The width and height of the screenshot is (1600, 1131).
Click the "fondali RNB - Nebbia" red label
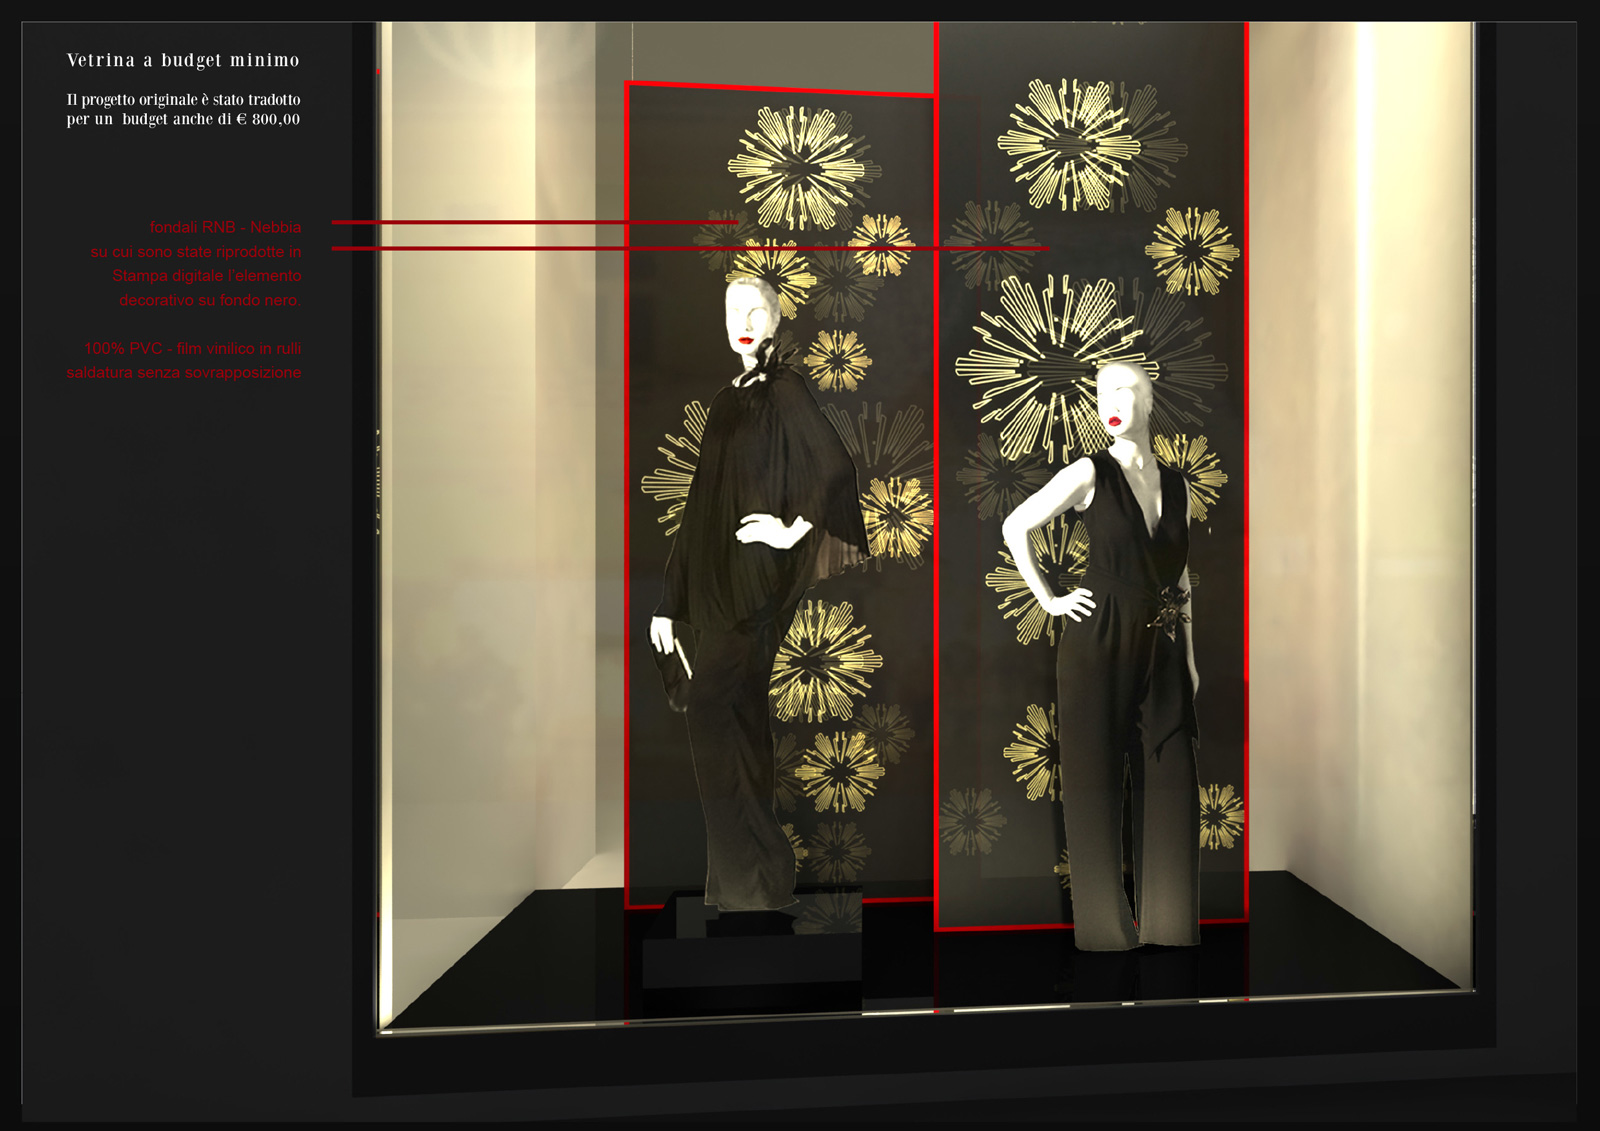(225, 227)
